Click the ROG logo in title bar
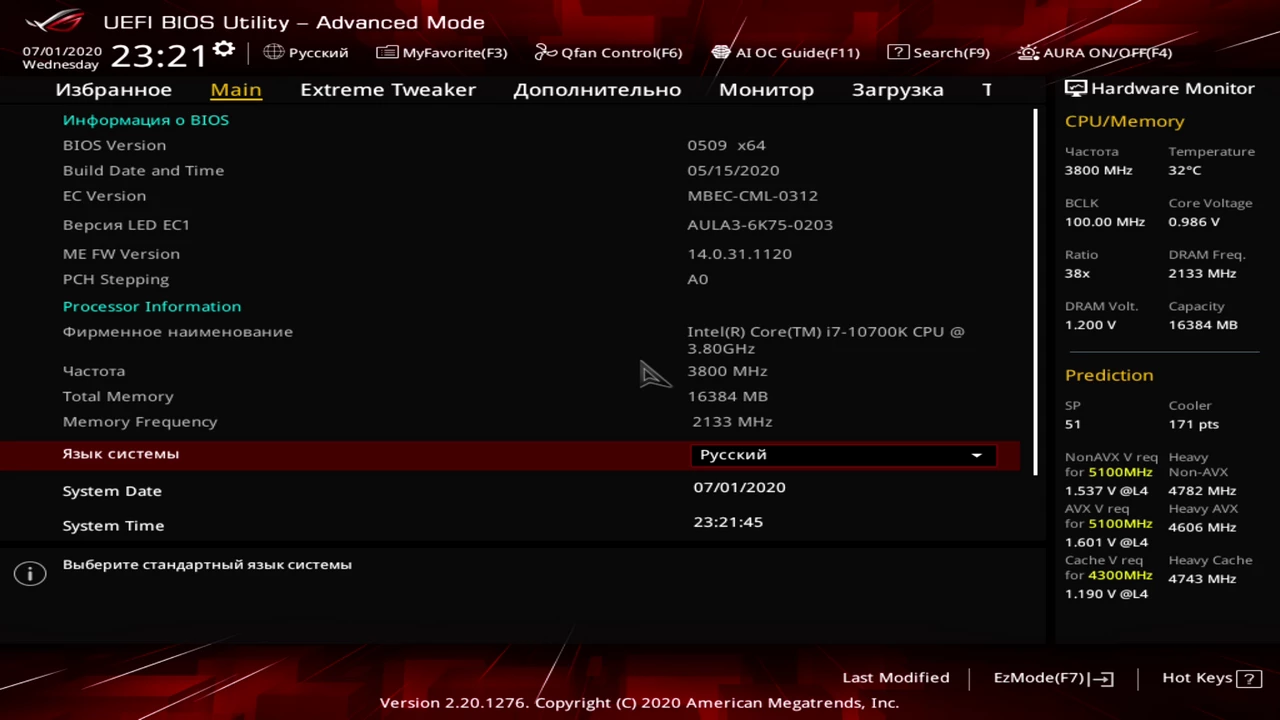Screen dimensions: 1280x720 tap(55, 20)
